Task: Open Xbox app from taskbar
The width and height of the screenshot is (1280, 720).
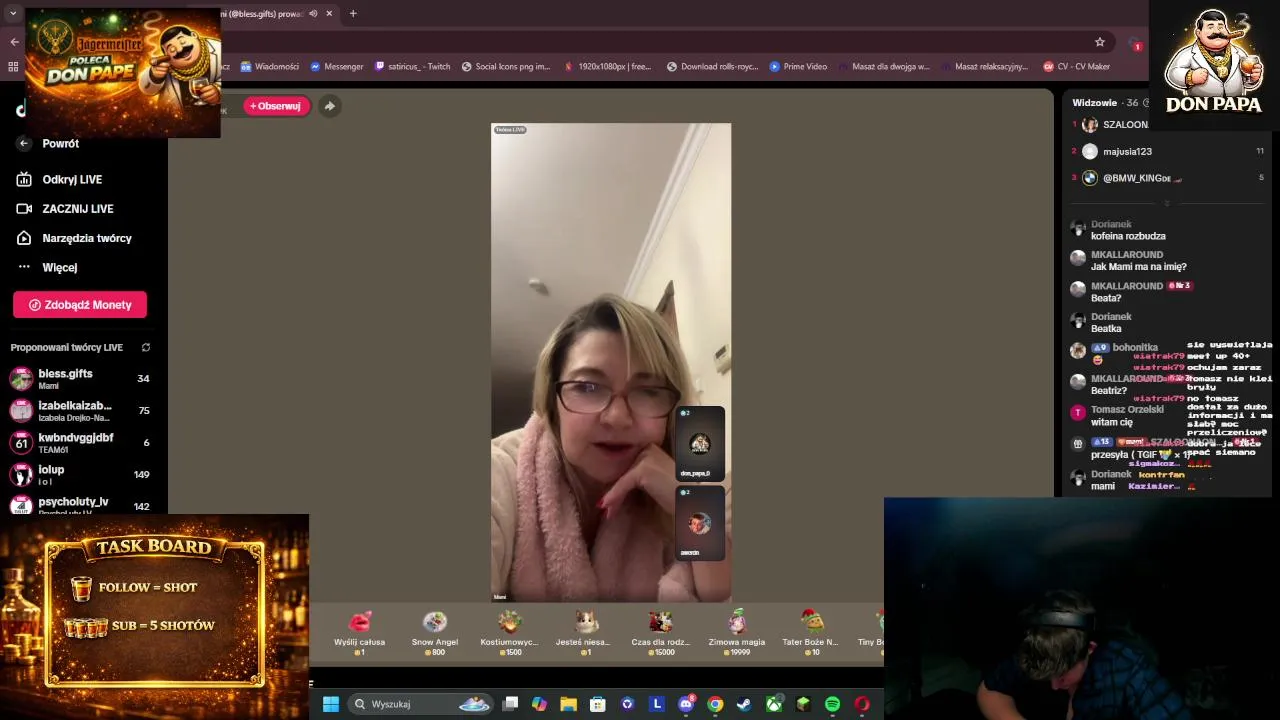Action: (x=774, y=704)
